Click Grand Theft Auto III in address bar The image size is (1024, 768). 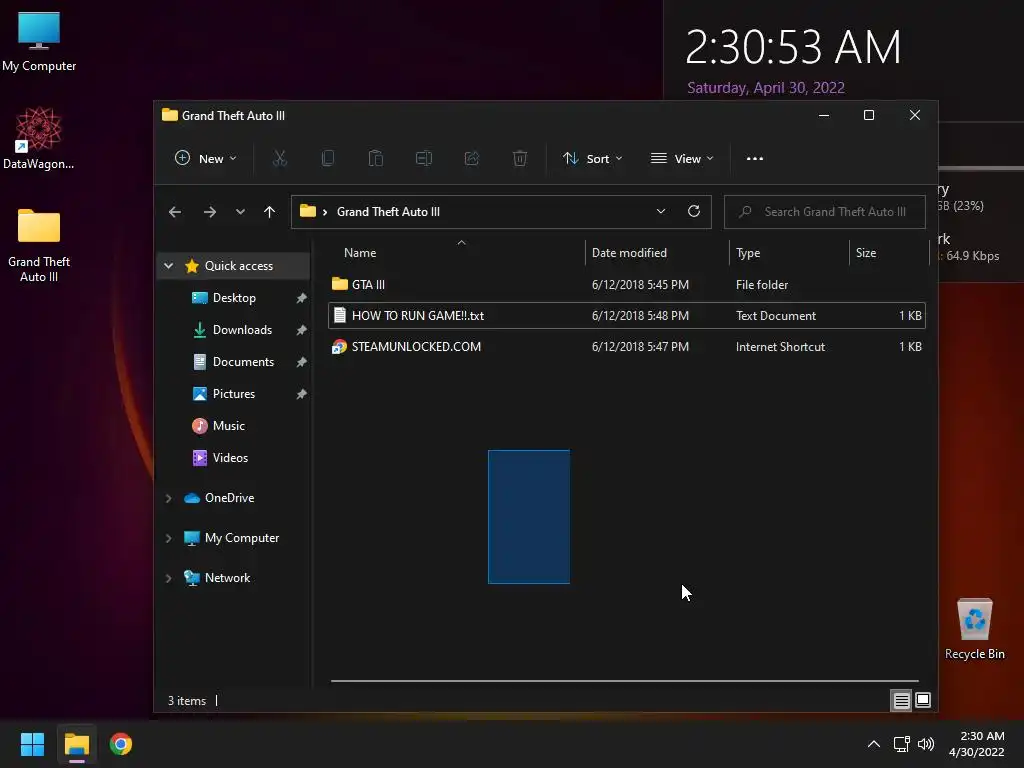[x=388, y=212]
